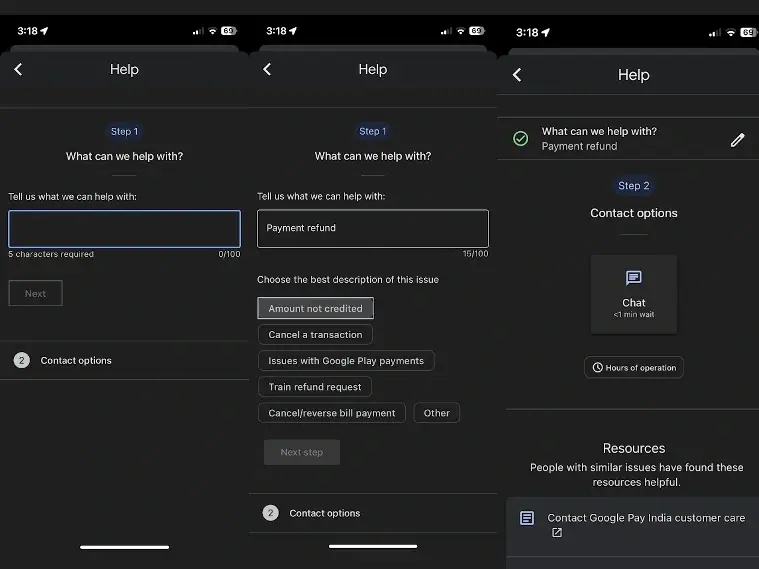Click the pencil edit icon beside Payment refund
759x569 pixels.
tap(737, 140)
